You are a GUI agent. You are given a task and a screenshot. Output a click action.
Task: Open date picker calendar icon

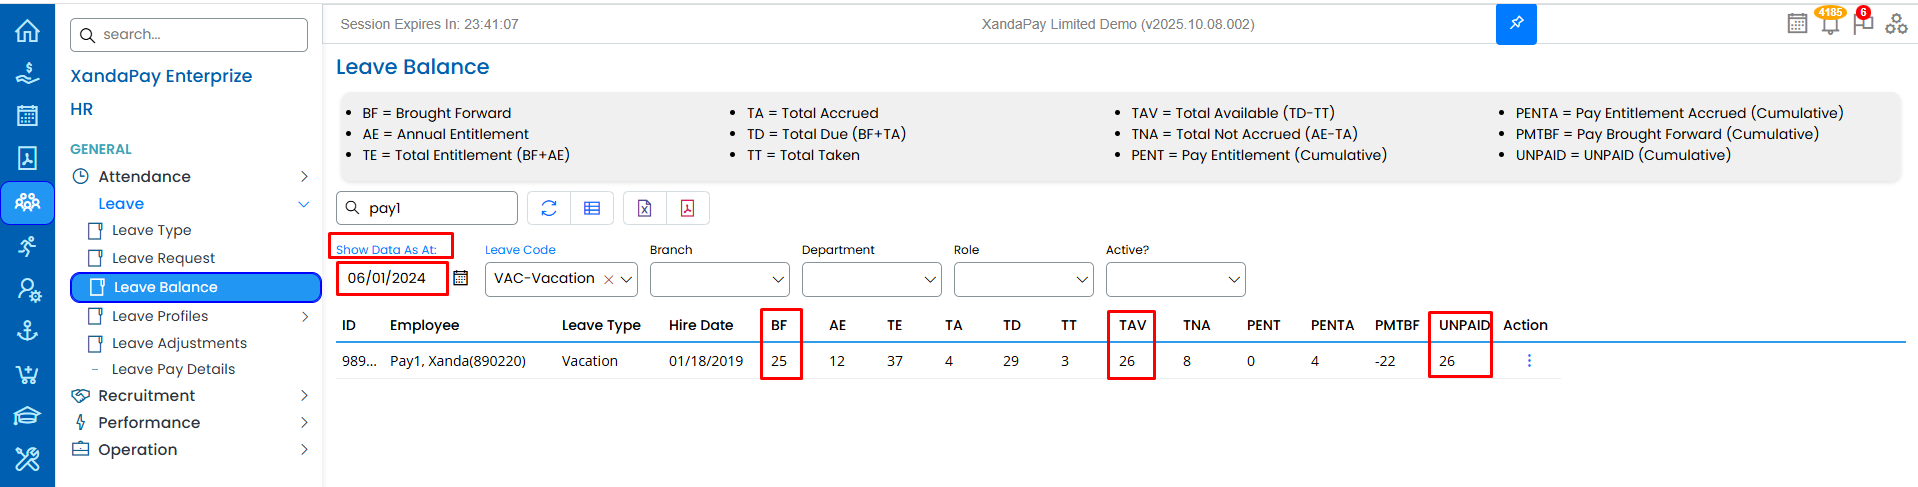click(x=461, y=278)
